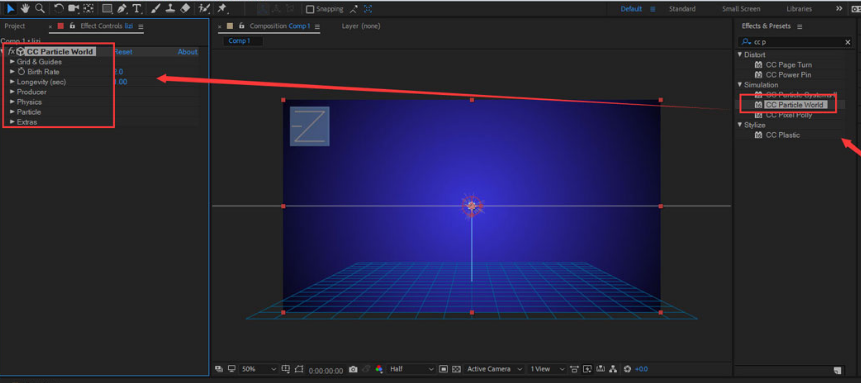Select the Hand tool
The height and width of the screenshot is (383, 861).
[25, 9]
